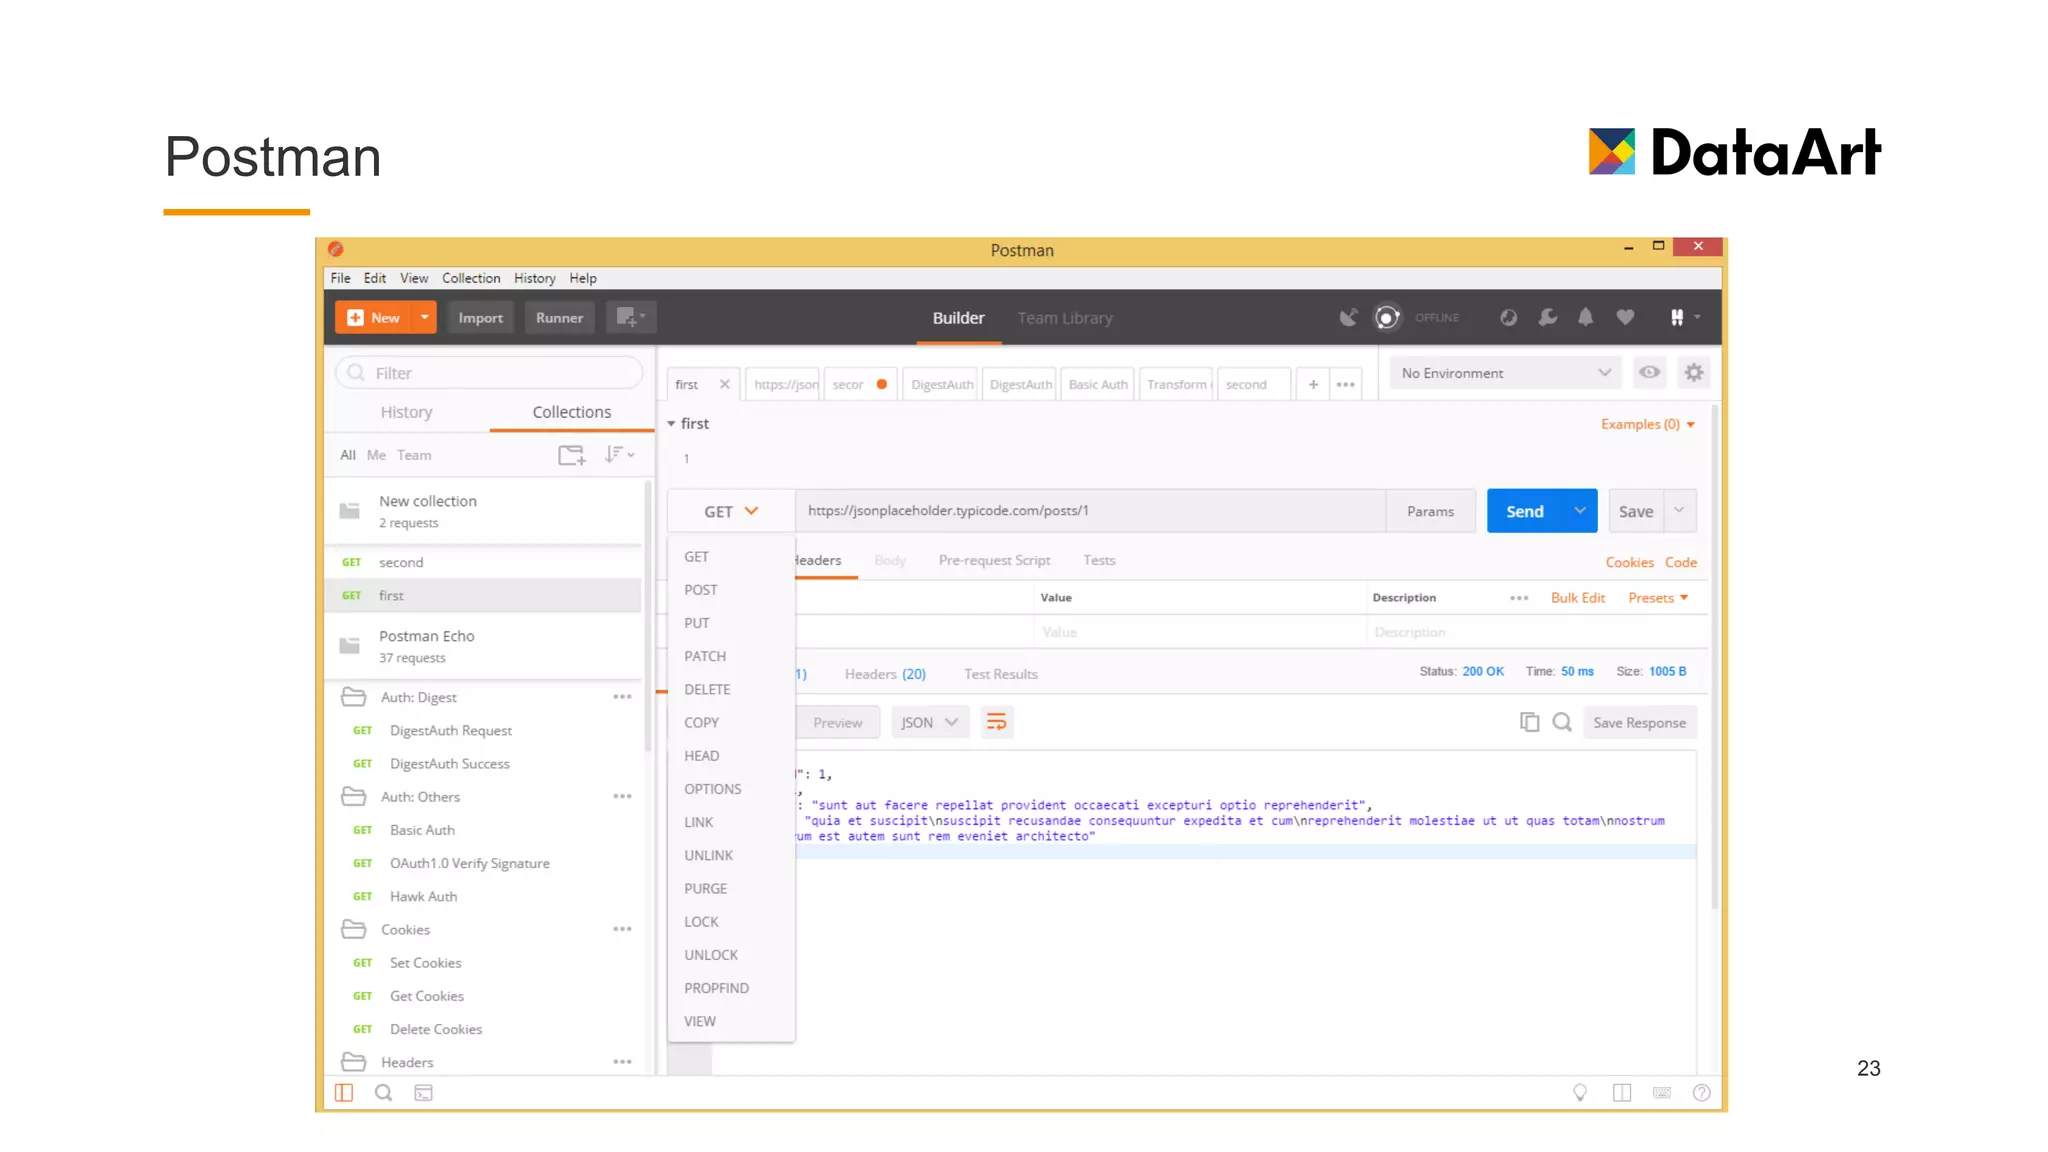Click the search response magnifier icon
Image resolution: width=2048 pixels, height=1152 pixels.
1562,722
